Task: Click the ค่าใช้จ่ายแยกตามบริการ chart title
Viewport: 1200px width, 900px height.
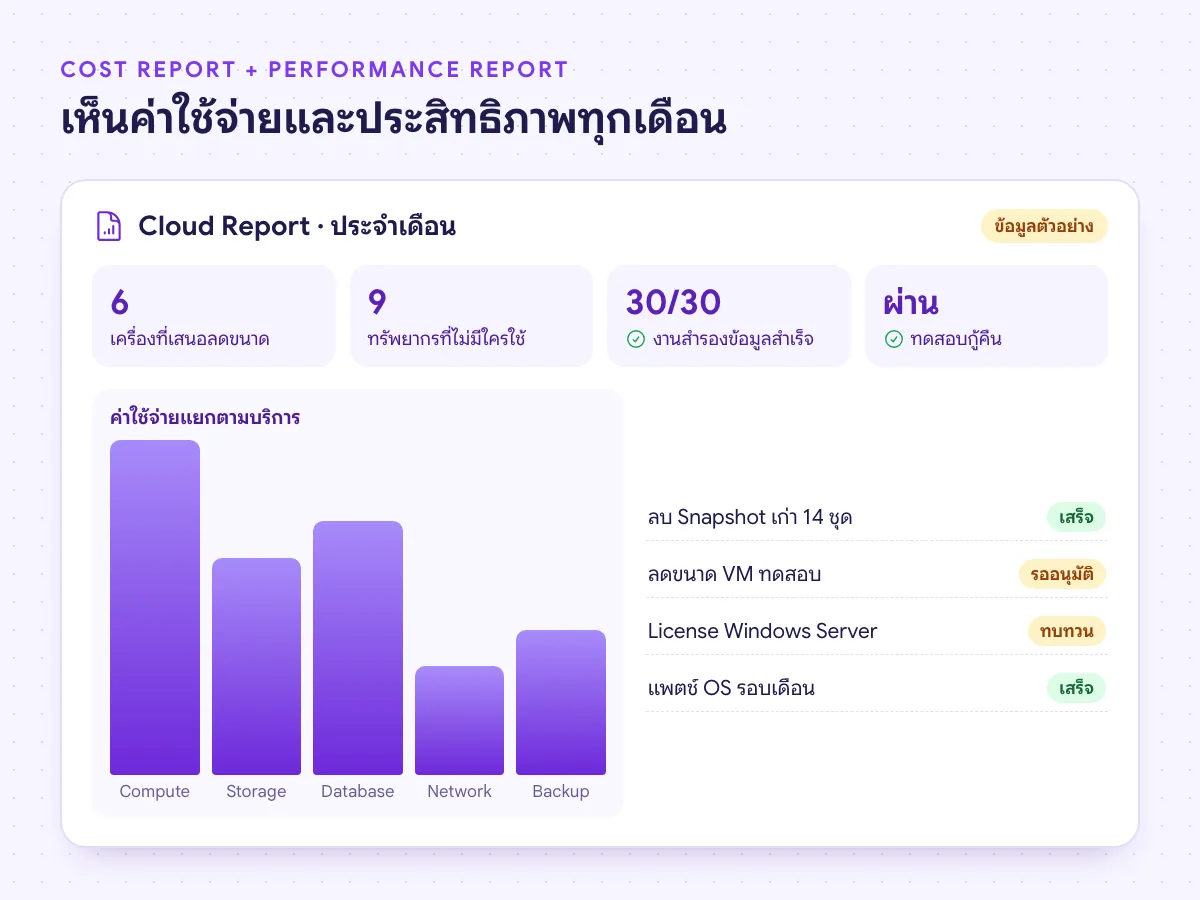Action: (205, 417)
